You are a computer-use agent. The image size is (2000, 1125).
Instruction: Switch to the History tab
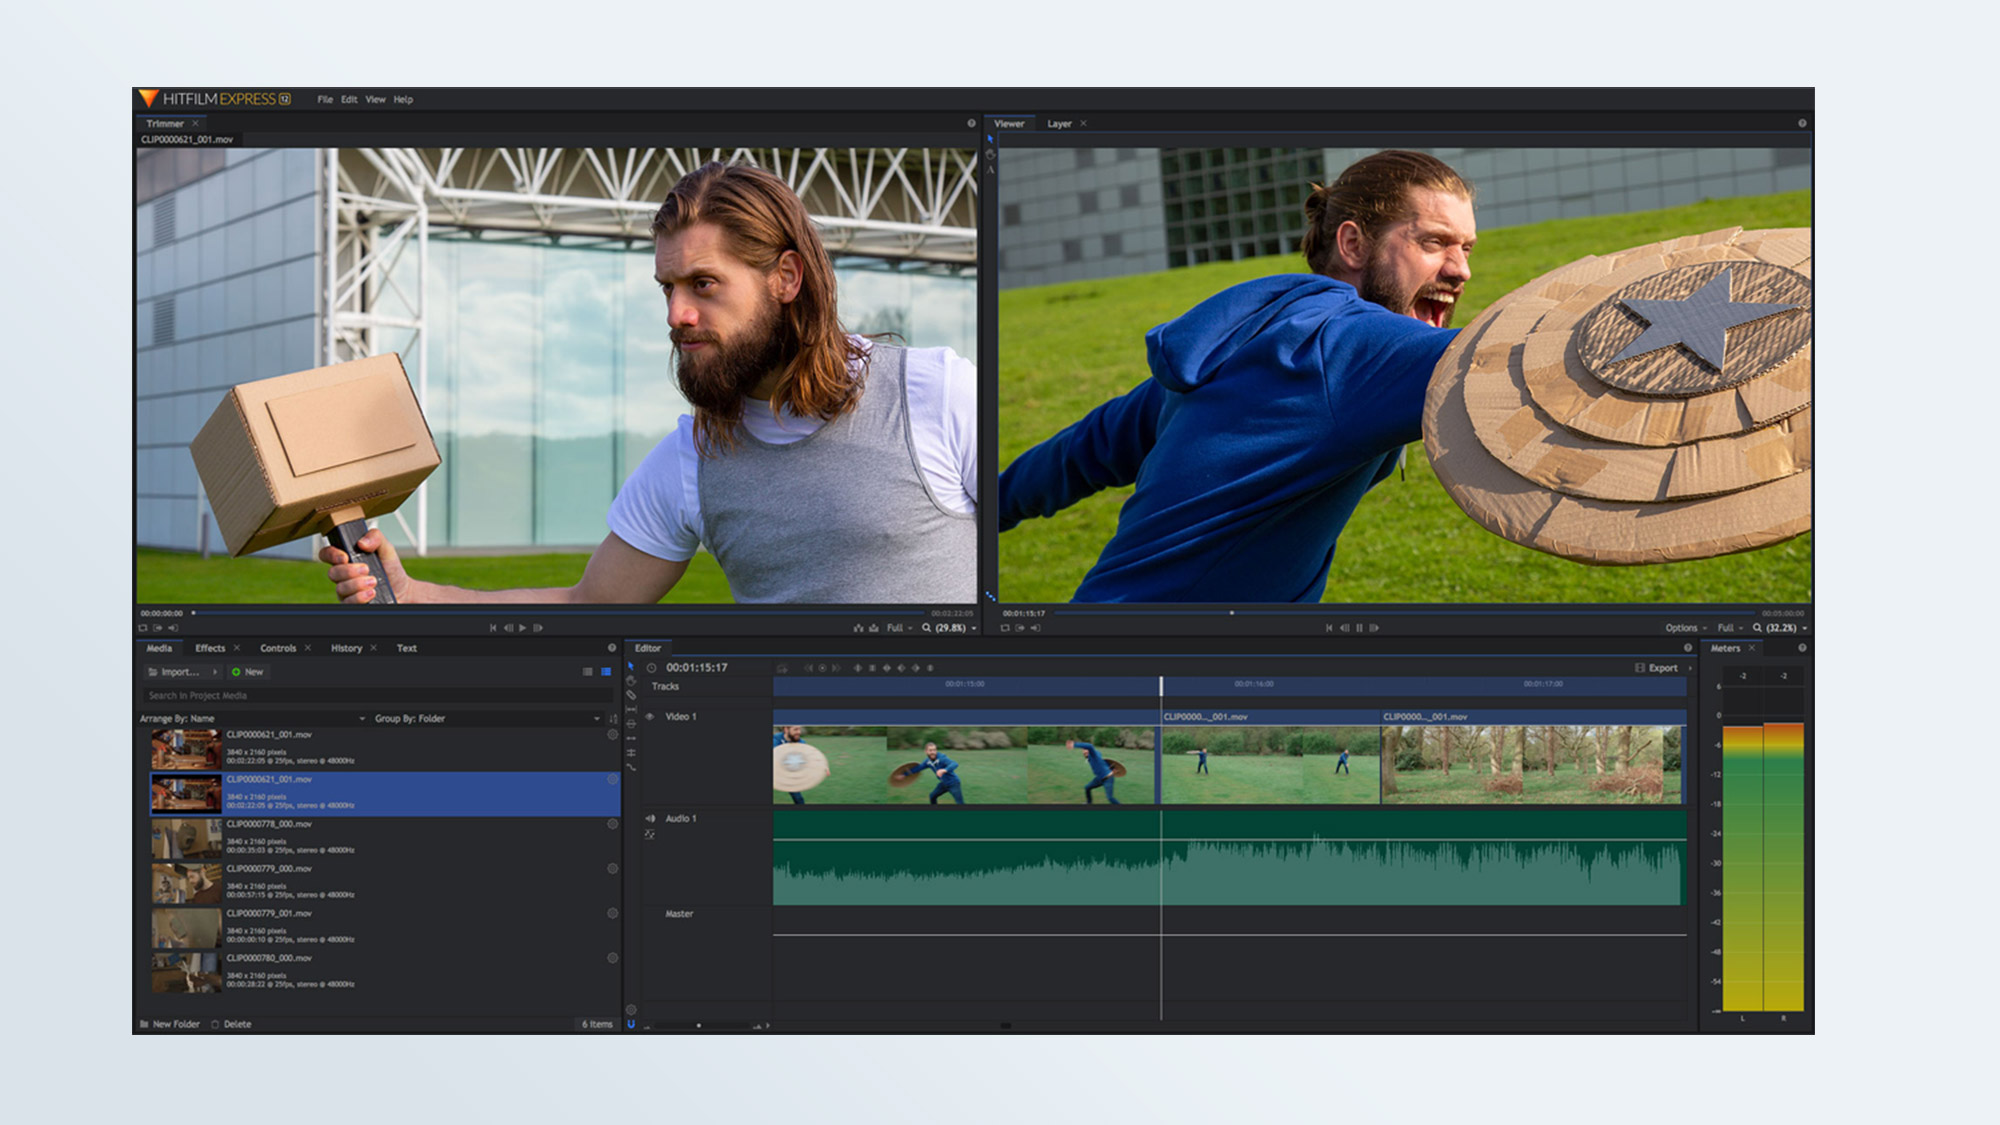tap(347, 648)
